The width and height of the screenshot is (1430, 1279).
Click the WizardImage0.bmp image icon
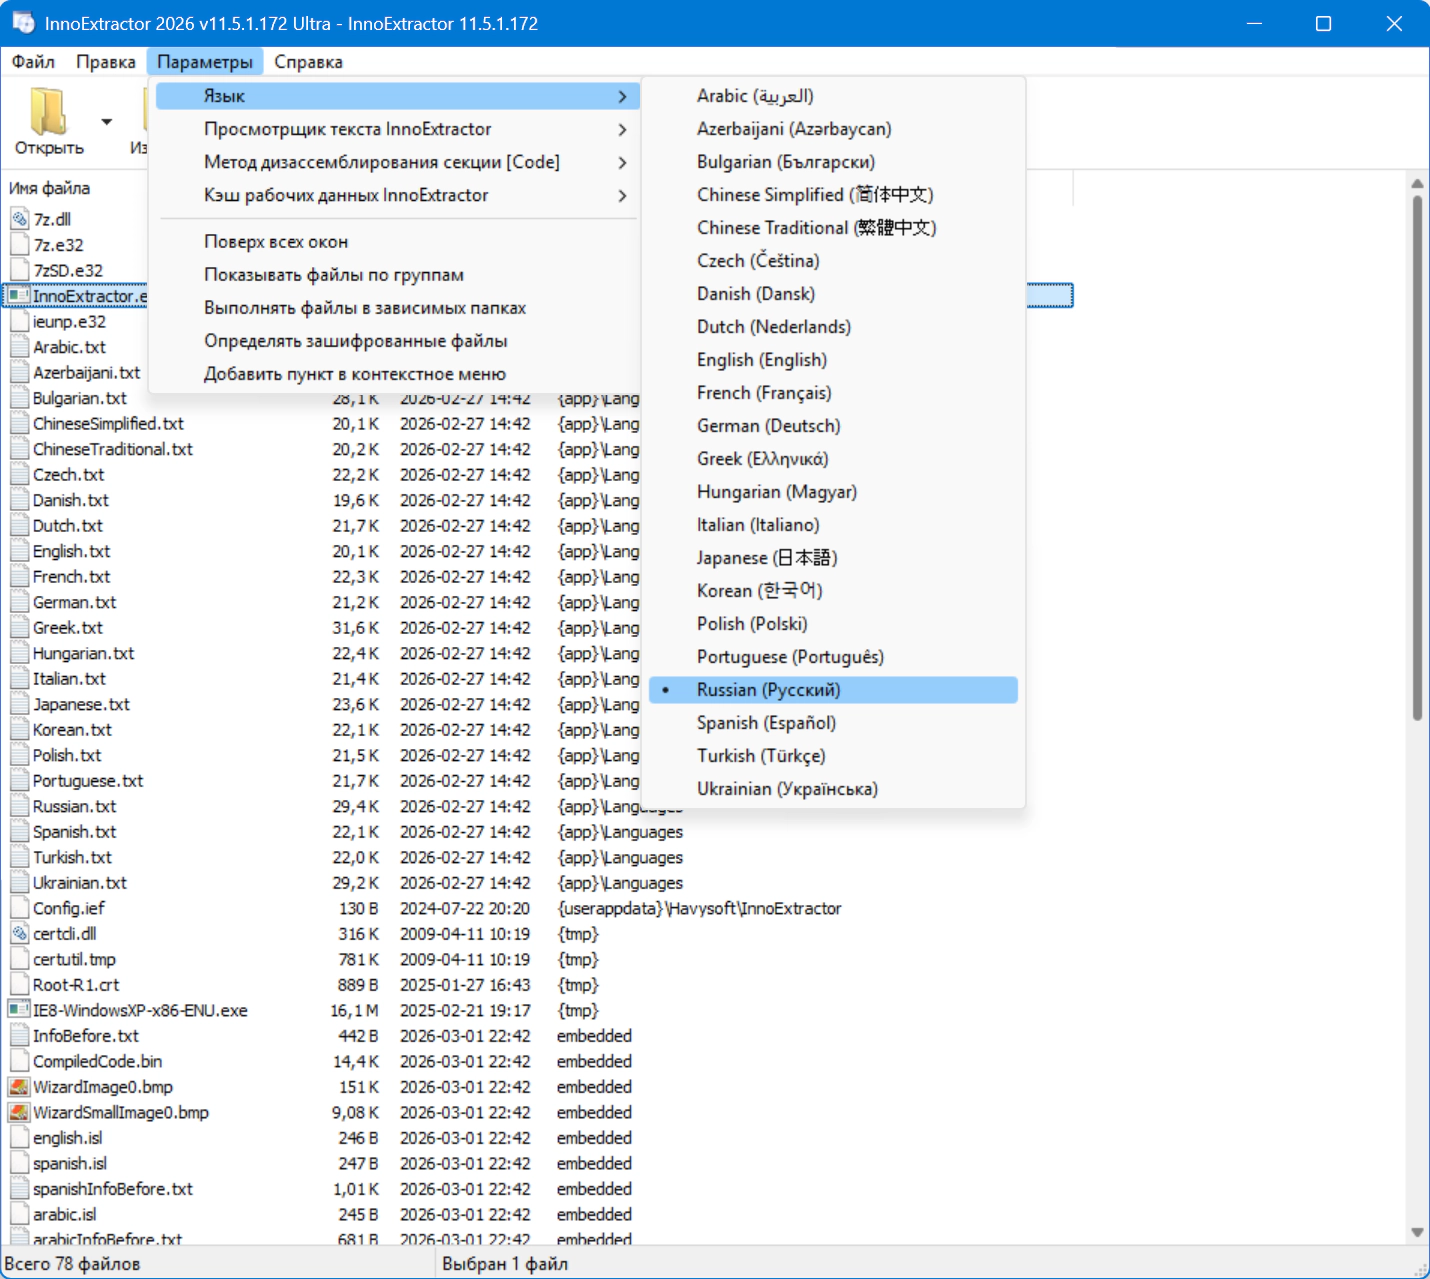pos(18,1087)
